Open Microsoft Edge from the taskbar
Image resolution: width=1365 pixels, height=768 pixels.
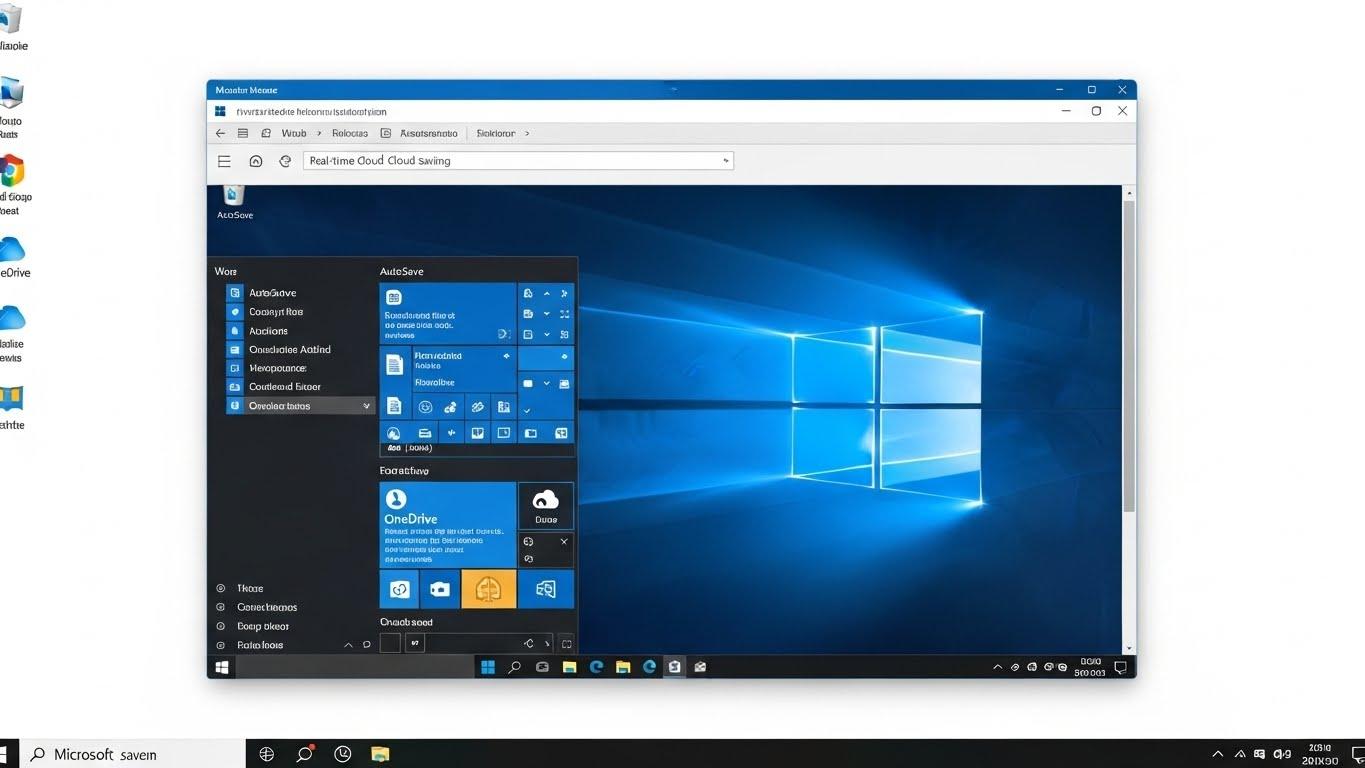598,667
